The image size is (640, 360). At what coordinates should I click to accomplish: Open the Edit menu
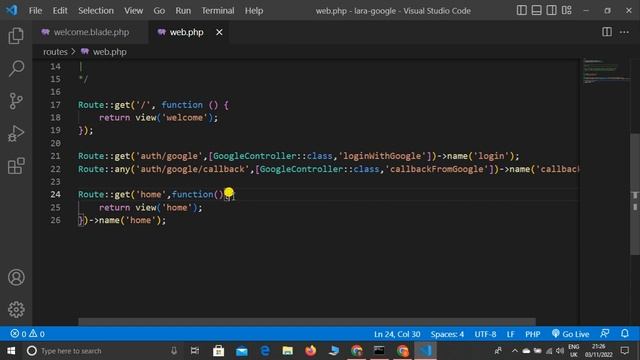coord(60,11)
